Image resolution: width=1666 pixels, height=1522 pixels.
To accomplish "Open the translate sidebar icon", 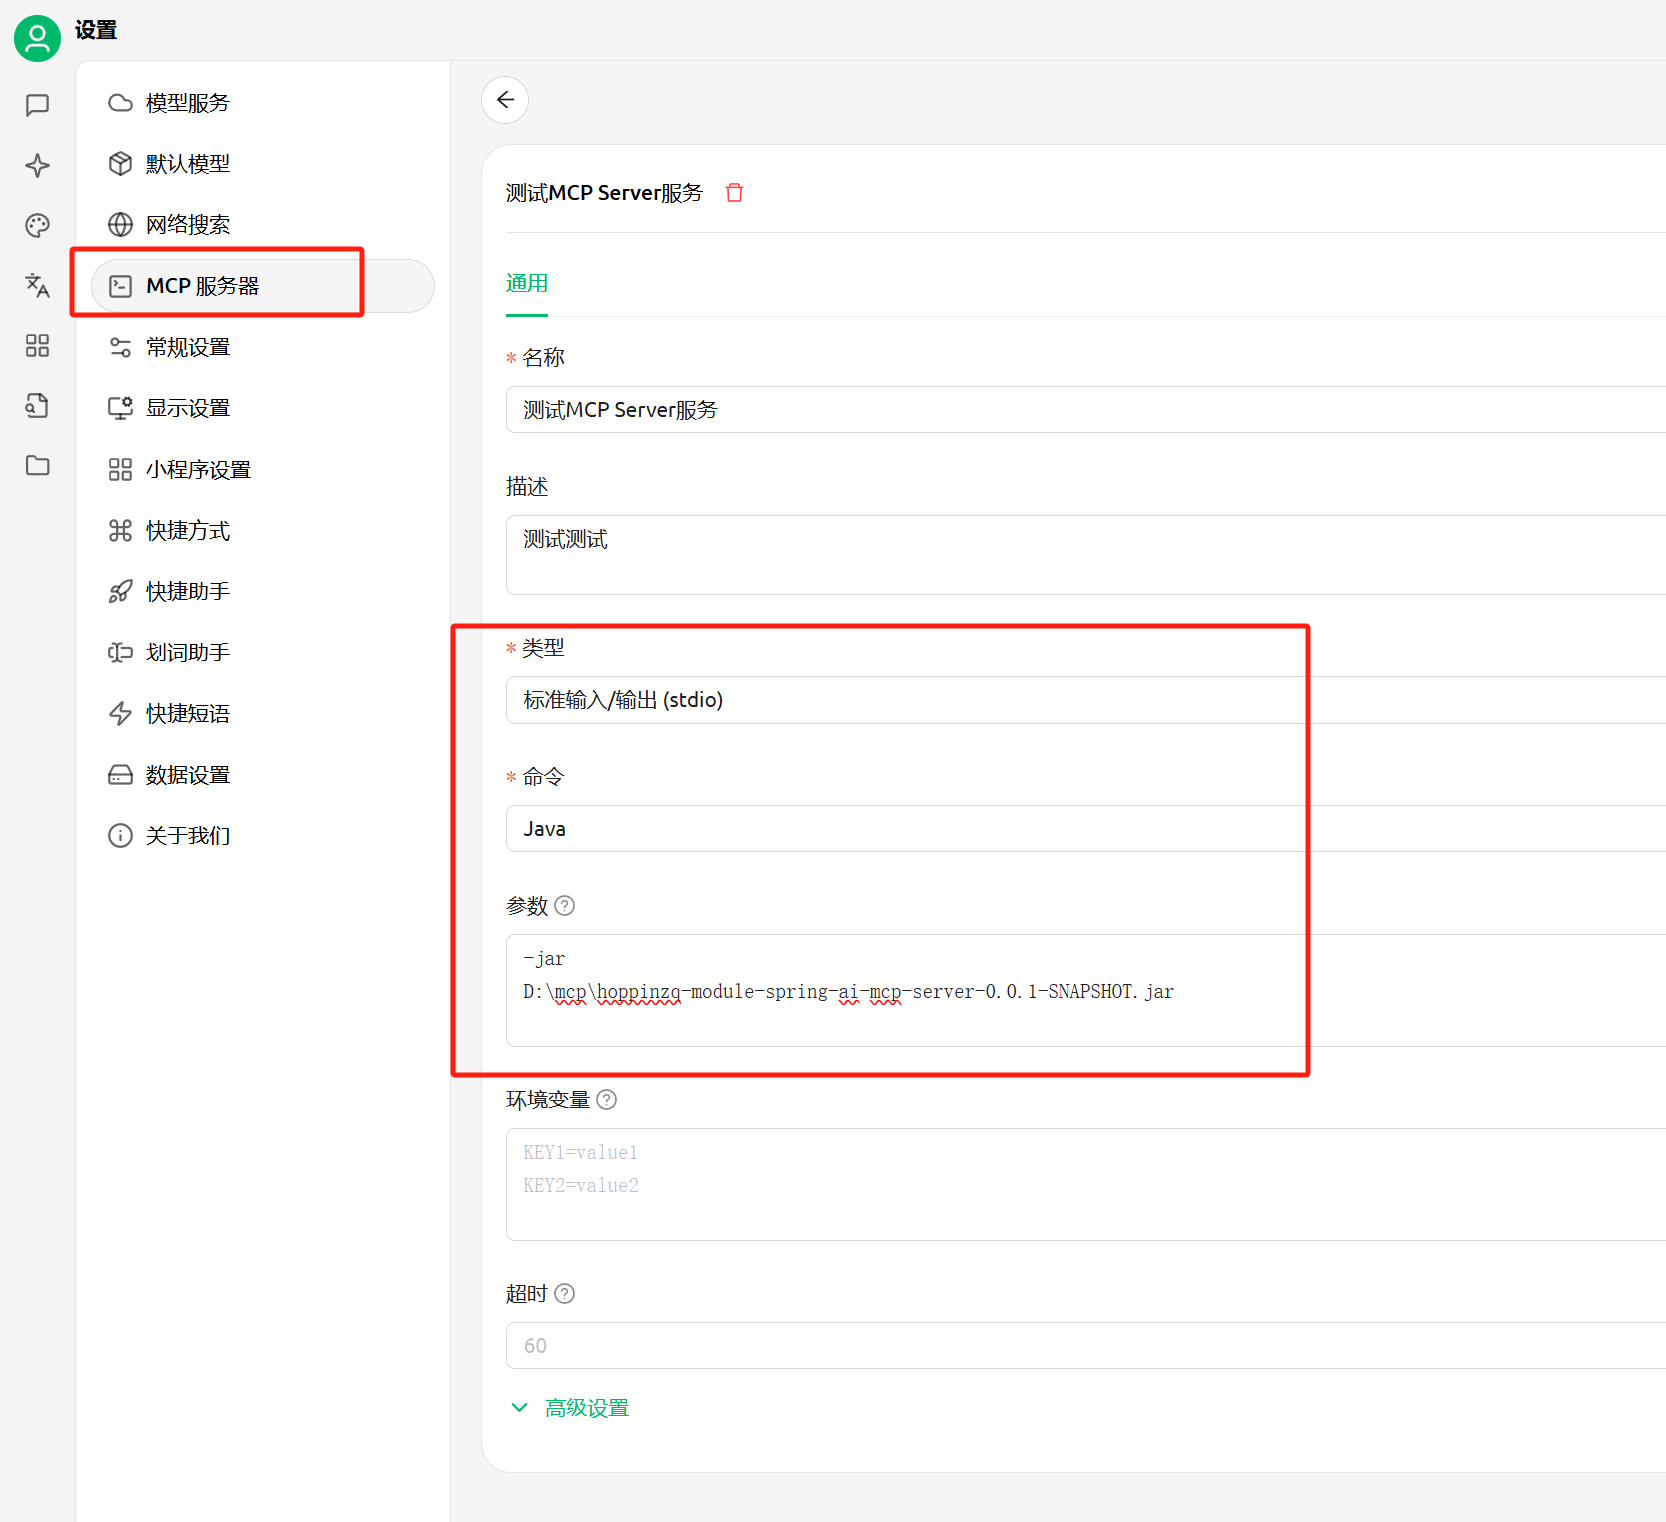I will tap(37, 285).
